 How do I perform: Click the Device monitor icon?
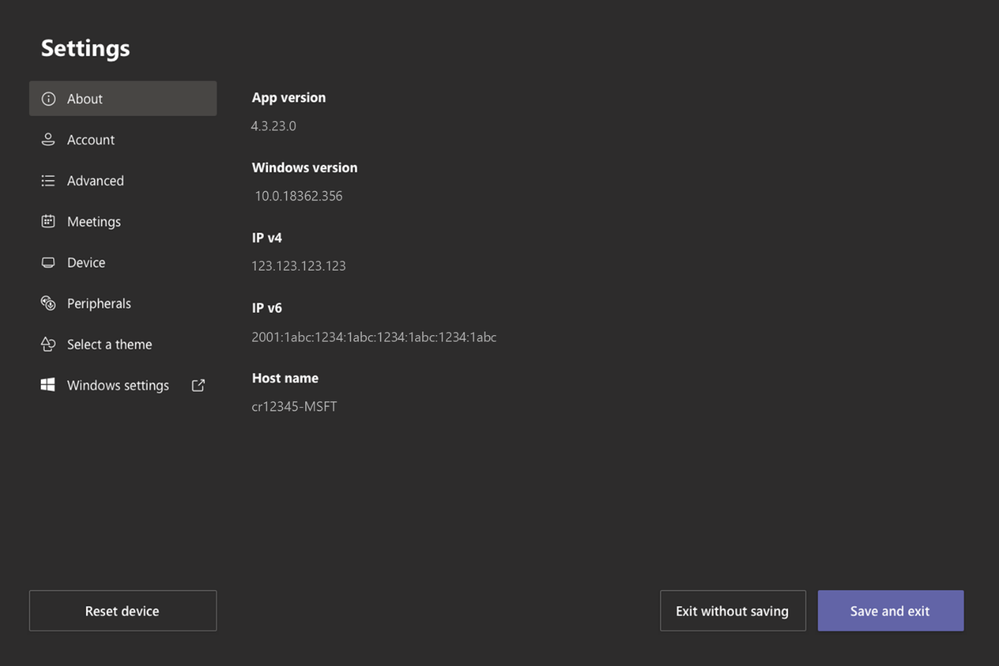48,263
